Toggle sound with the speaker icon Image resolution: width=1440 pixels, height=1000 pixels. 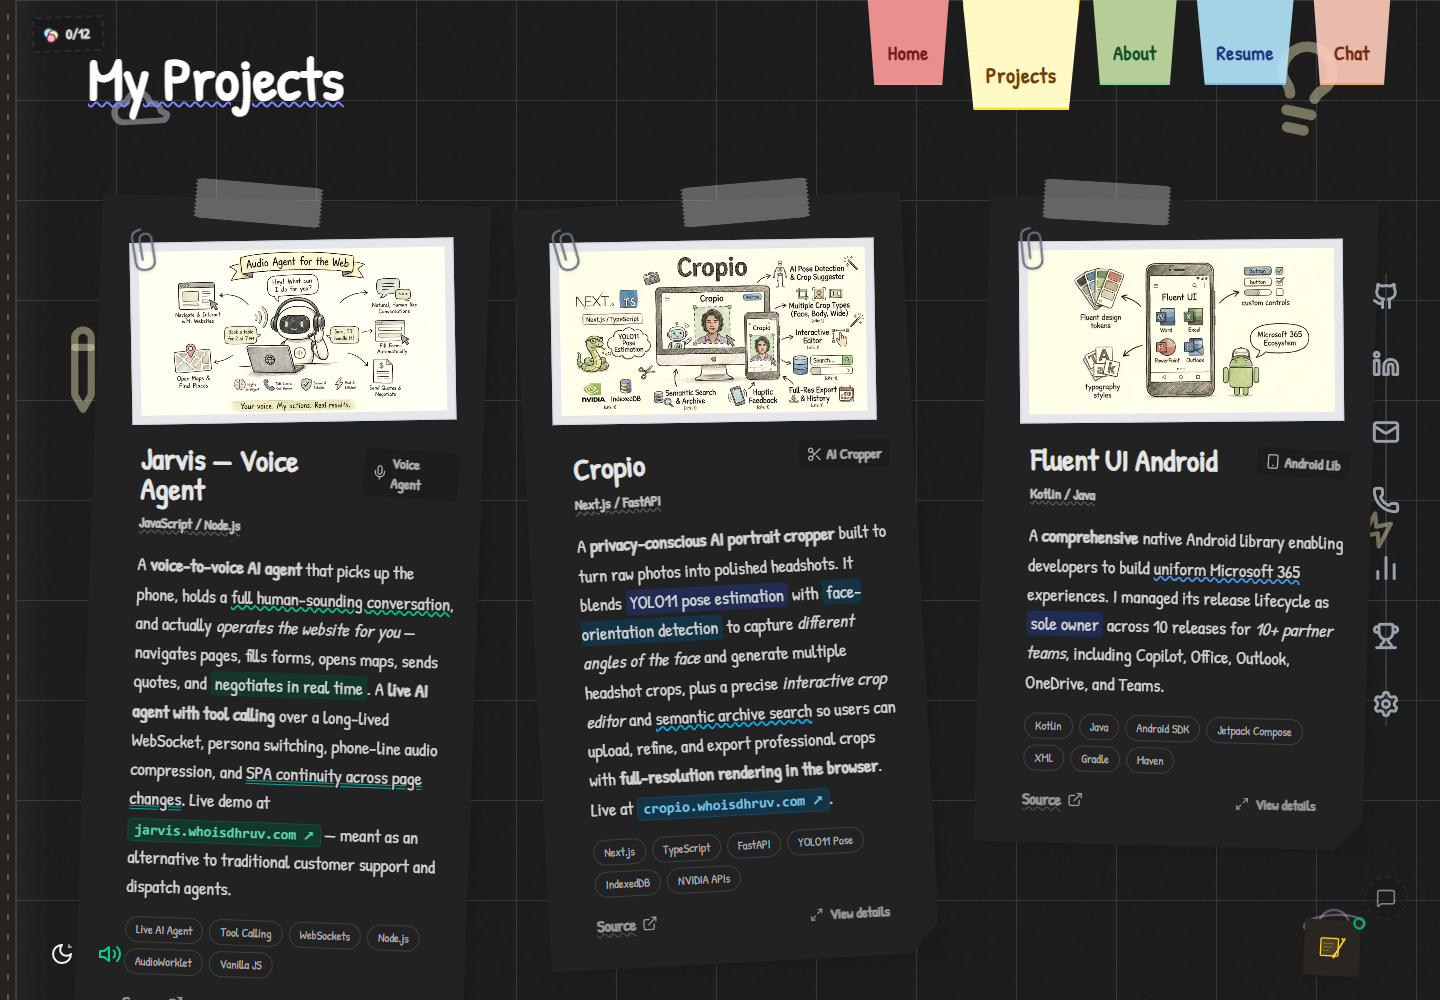(109, 954)
